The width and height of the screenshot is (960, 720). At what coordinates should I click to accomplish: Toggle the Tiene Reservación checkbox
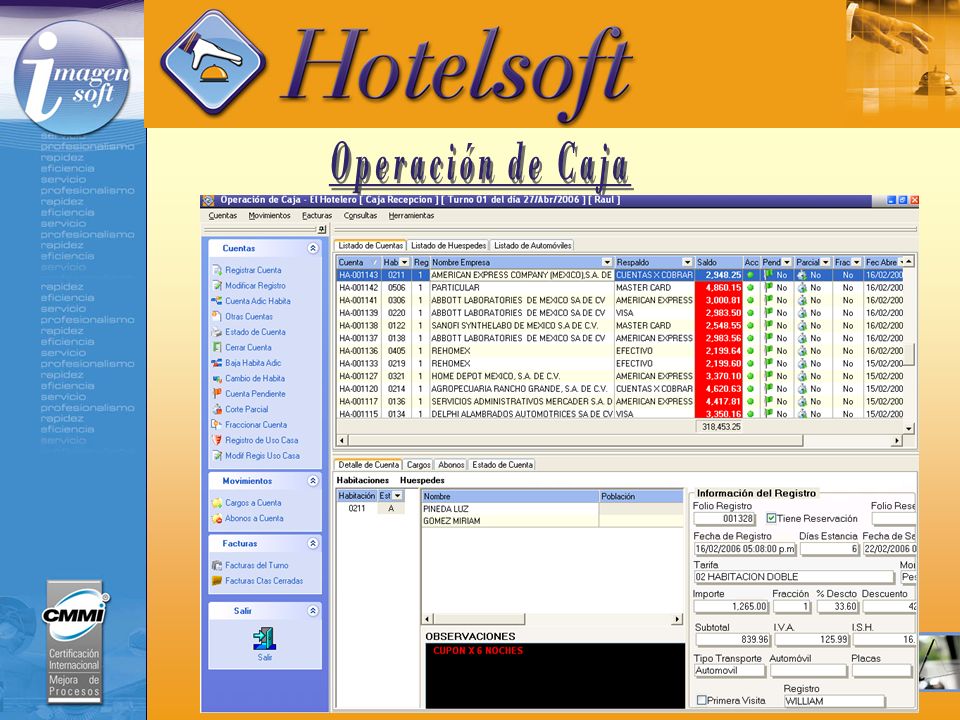(x=771, y=518)
